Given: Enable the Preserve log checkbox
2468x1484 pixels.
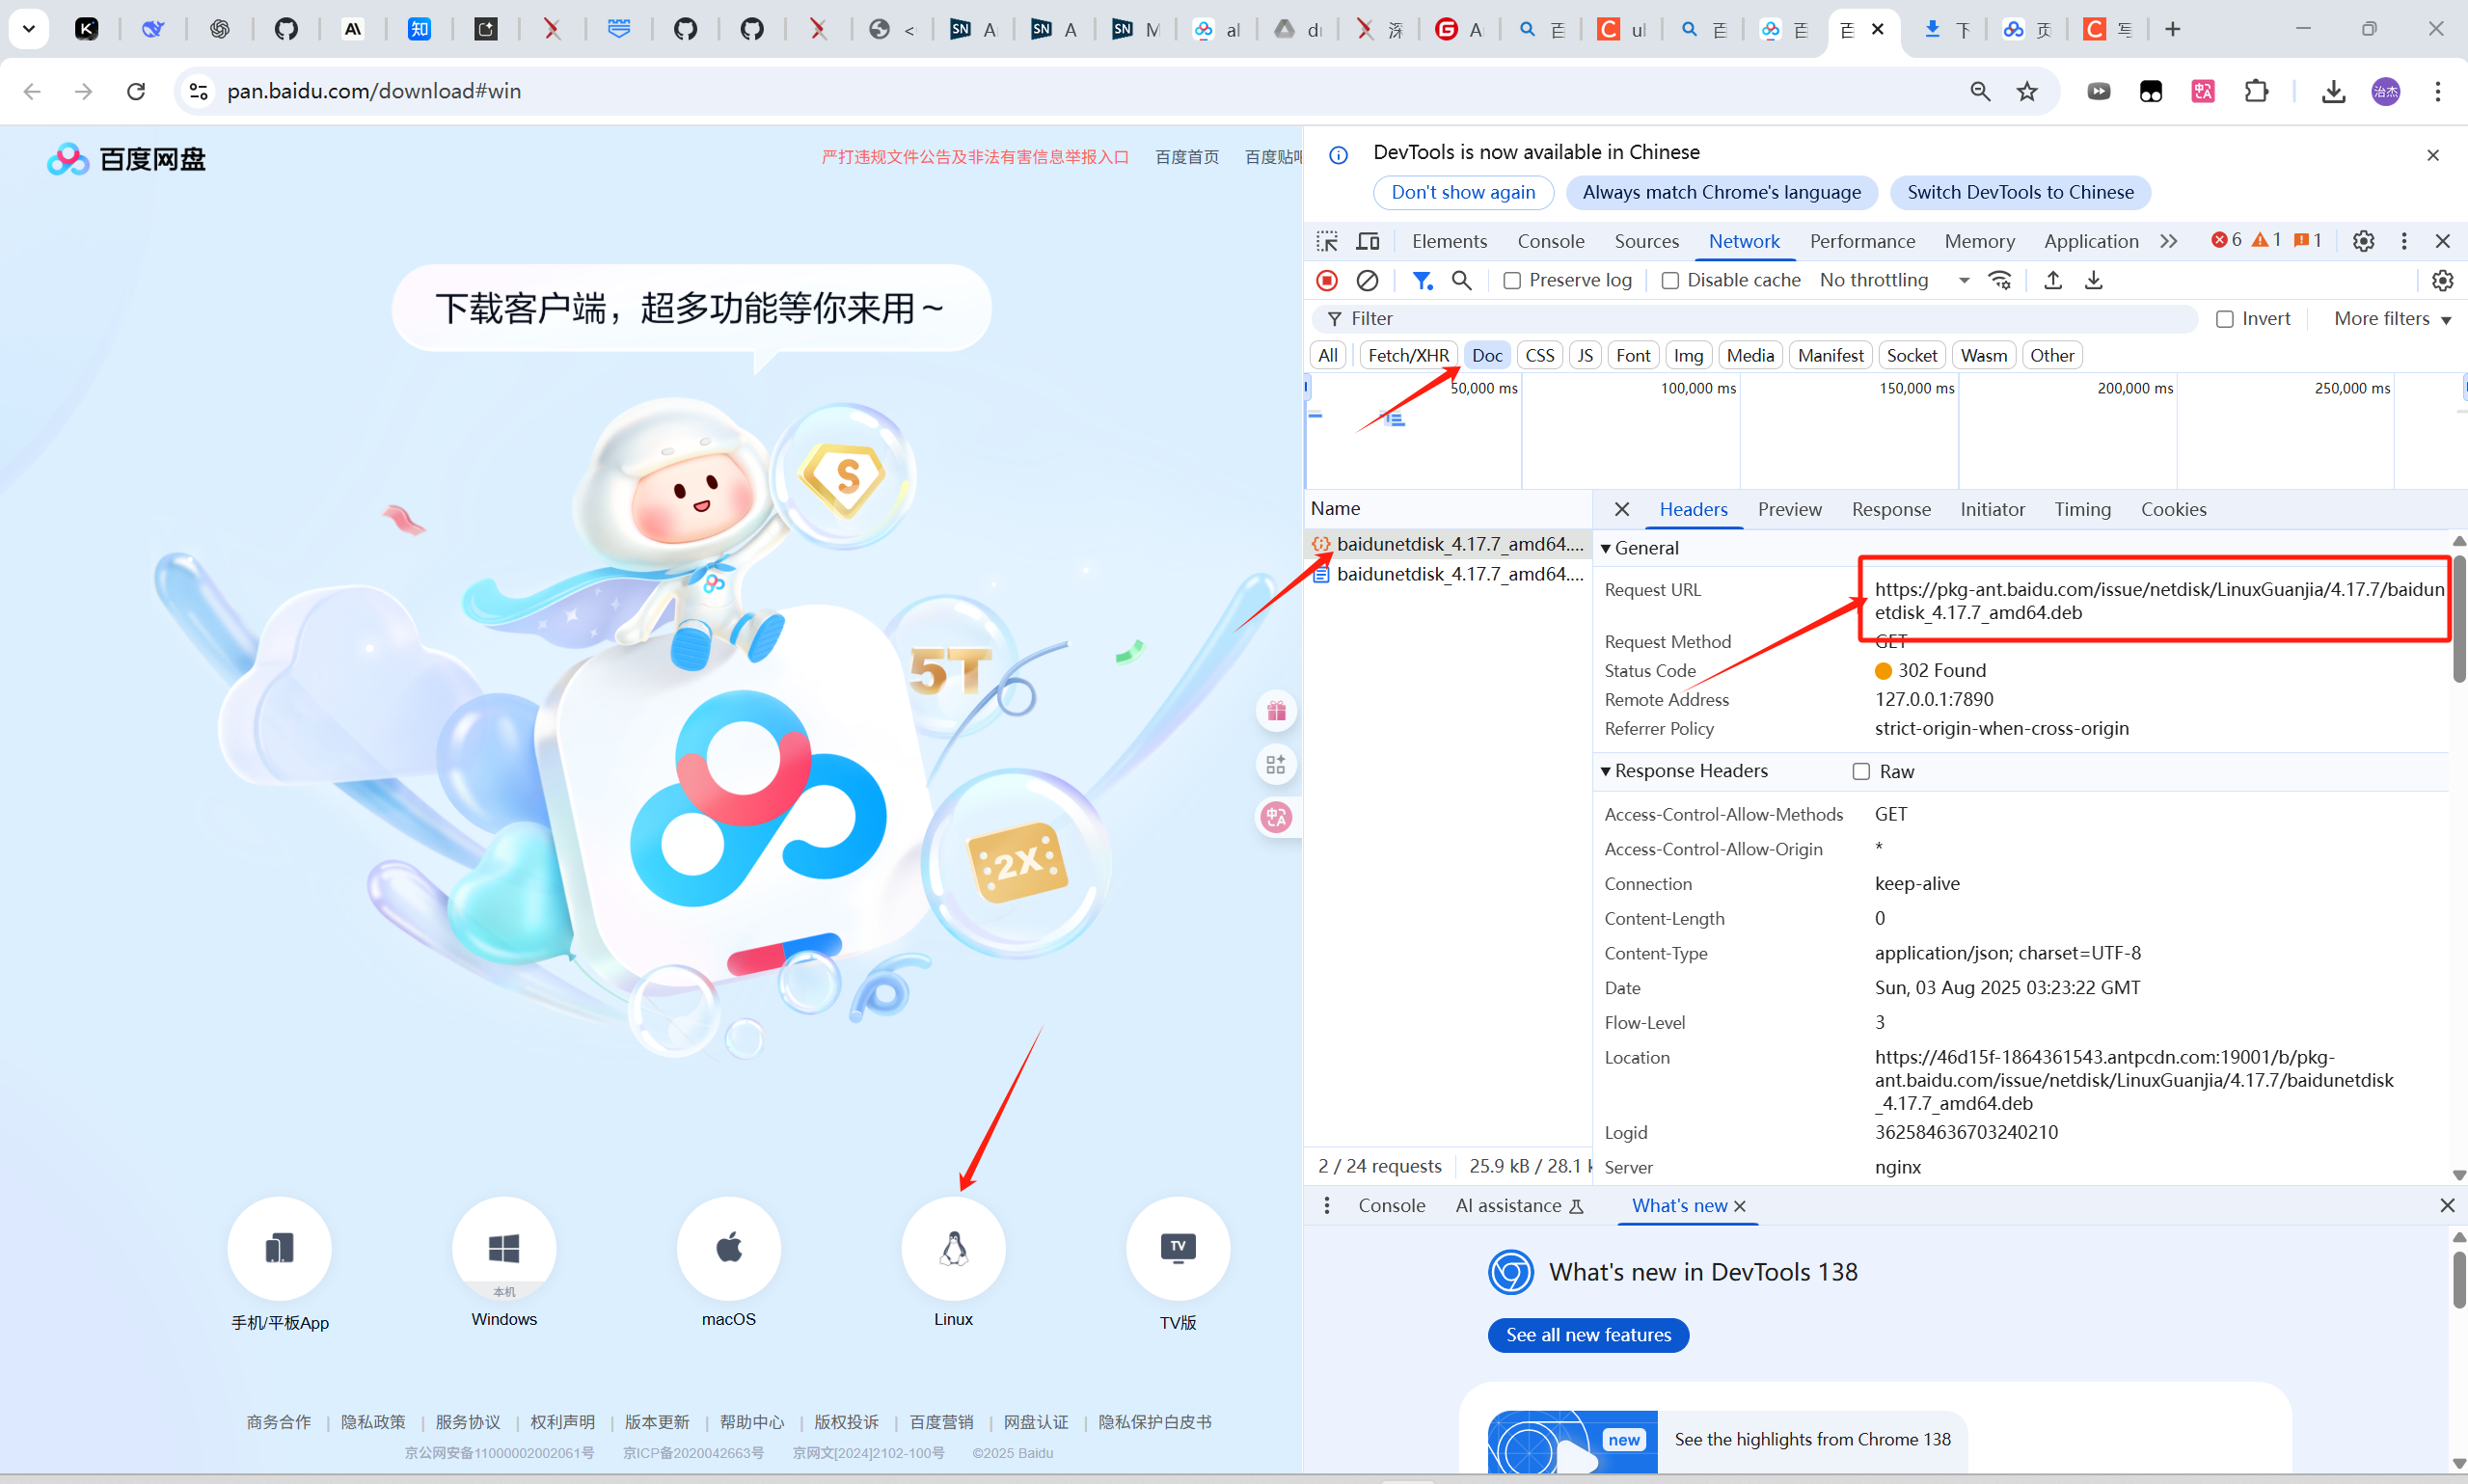Looking at the screenshot, I should pos(1512,281).
